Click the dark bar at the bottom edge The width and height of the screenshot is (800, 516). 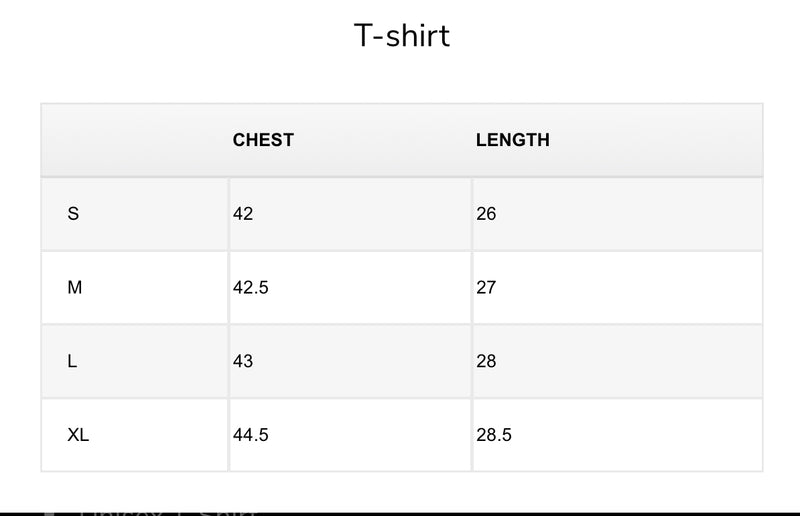(600, 513)
